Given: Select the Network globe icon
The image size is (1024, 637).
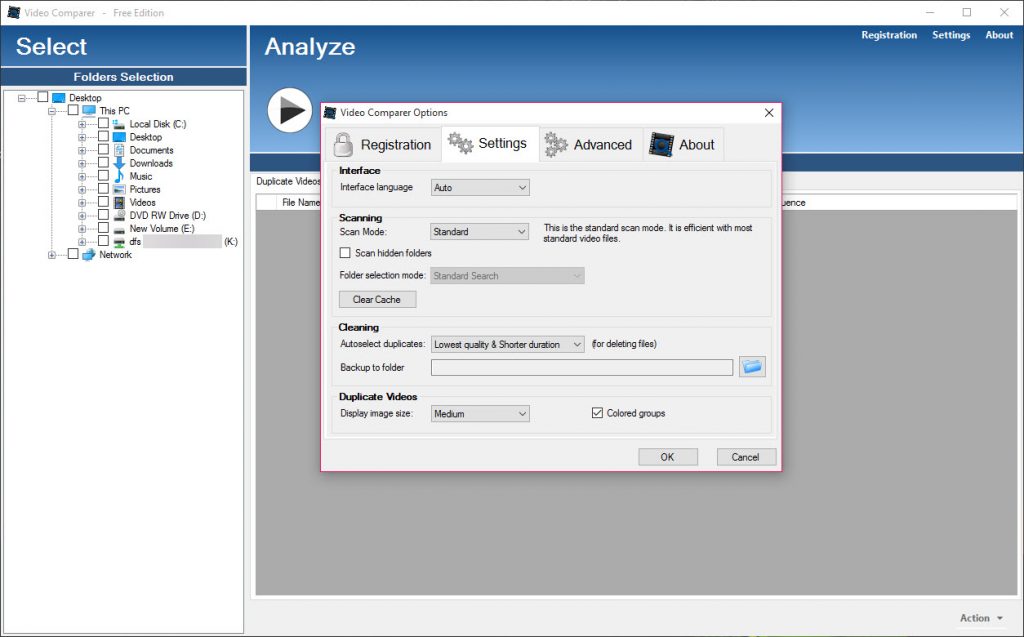Looking at the screenshot, I should click(x=89, y=254).
